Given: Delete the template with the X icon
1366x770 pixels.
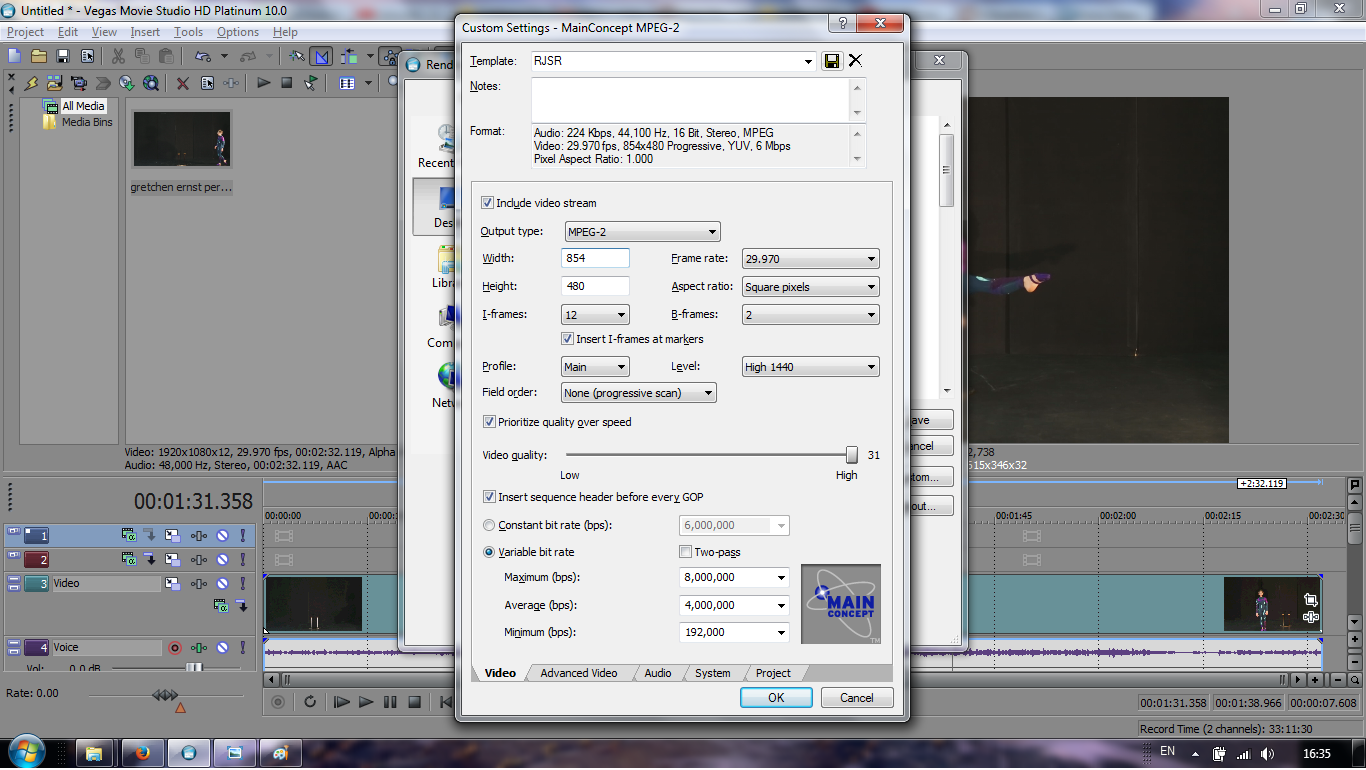Looking at the screenshot, I should click(855, 61).
